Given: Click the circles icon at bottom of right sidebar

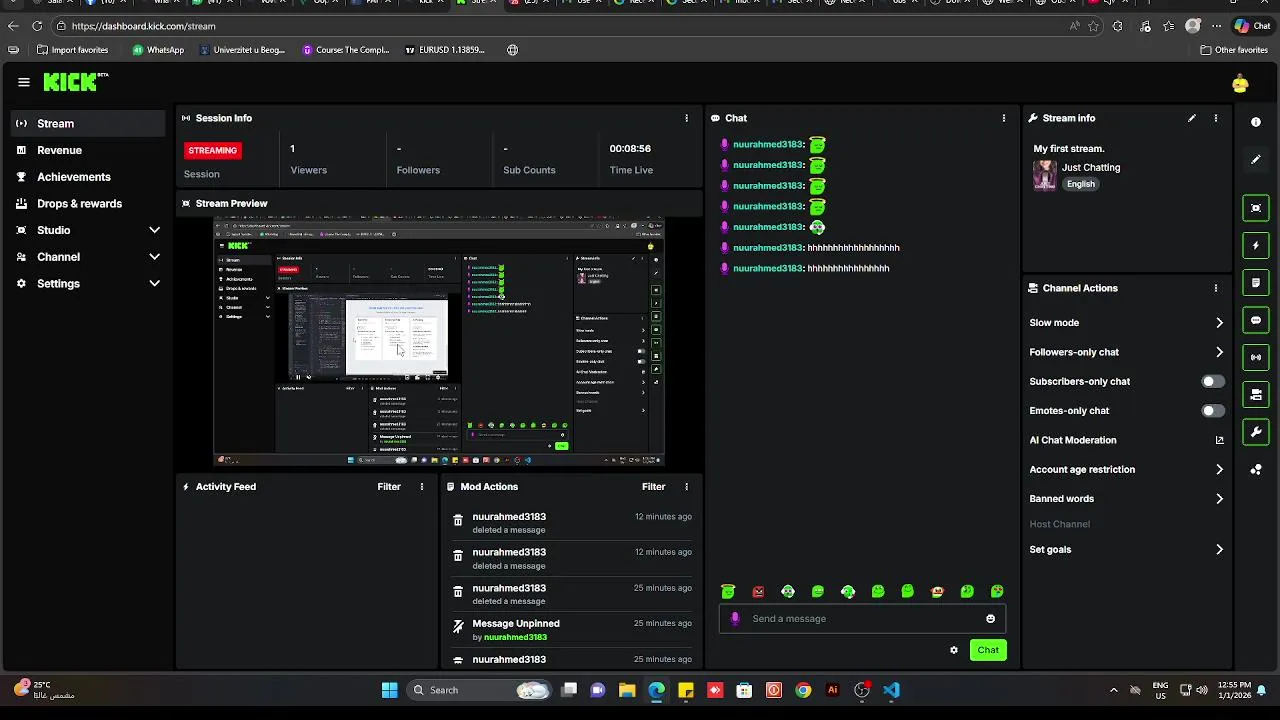Looking at the screenshot, I should coord(1256,469).
